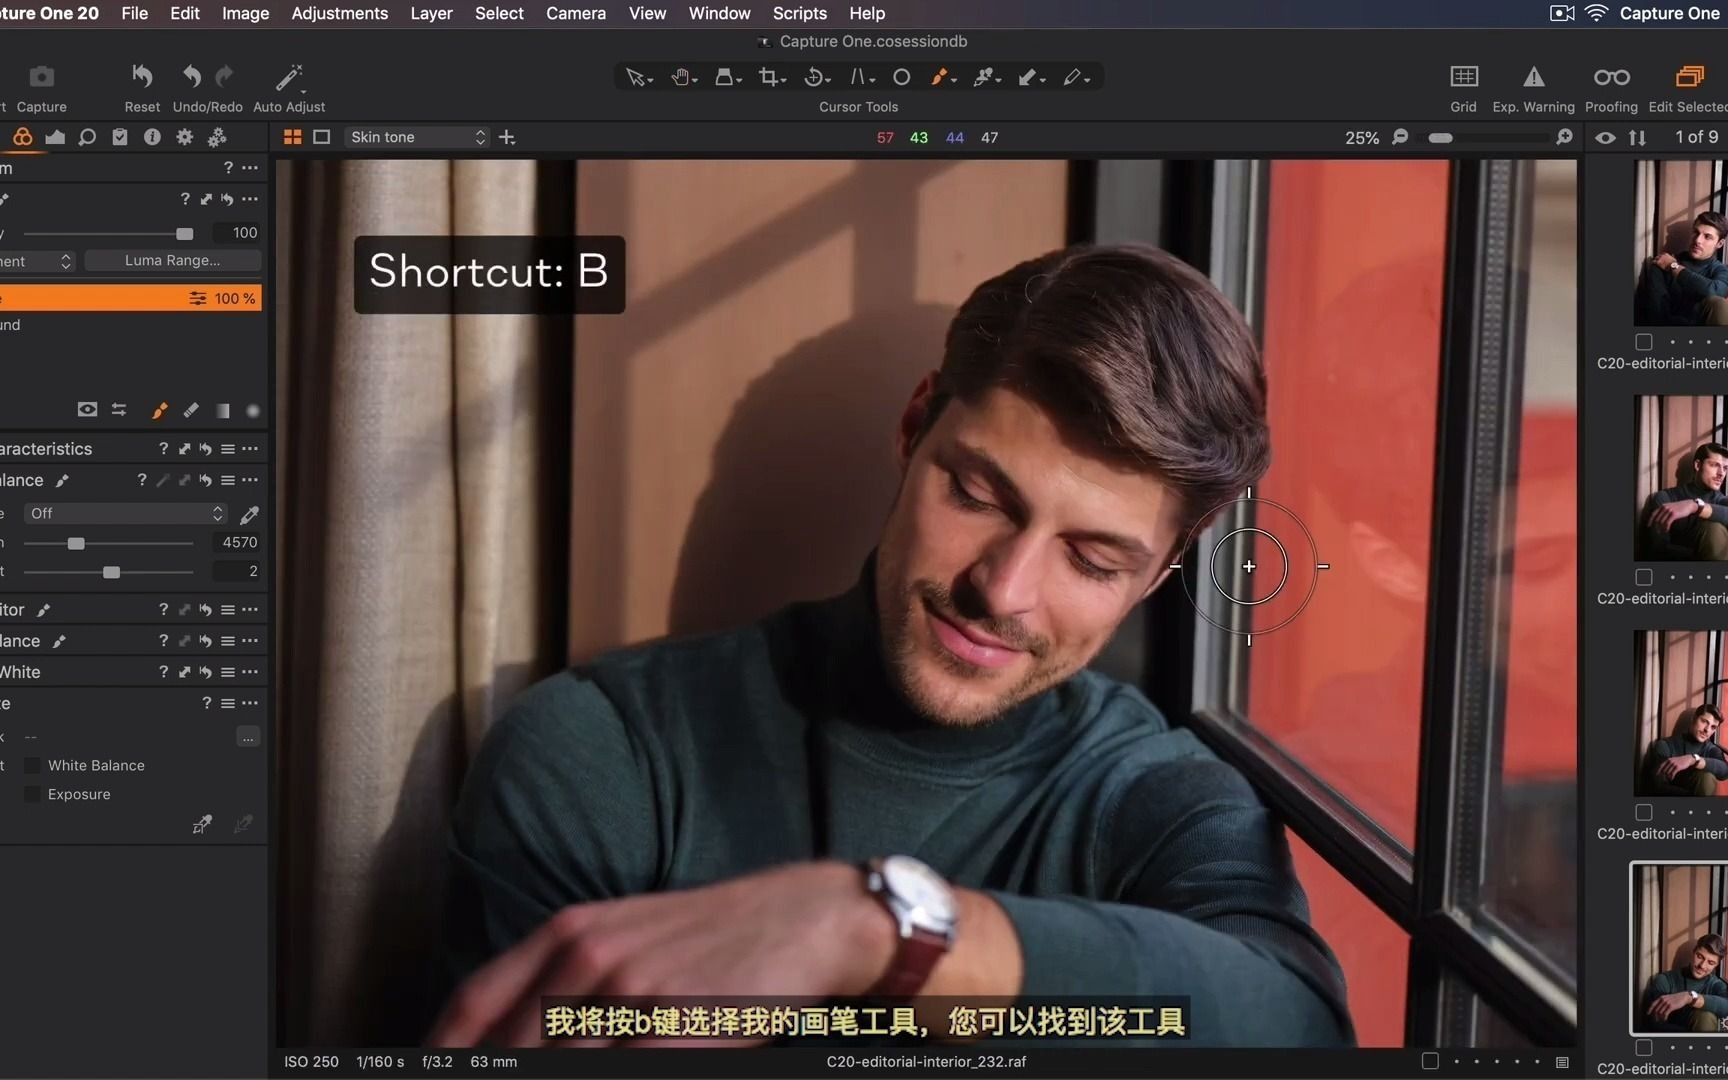
Task: Open the Mode dropdown currently set to Off
Action: click(124, 513)
